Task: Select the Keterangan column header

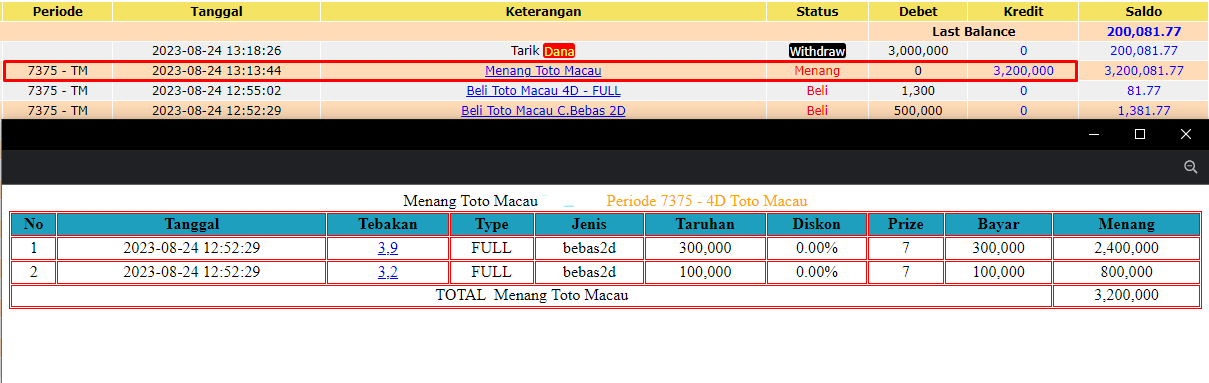Action: click(543, 12)
